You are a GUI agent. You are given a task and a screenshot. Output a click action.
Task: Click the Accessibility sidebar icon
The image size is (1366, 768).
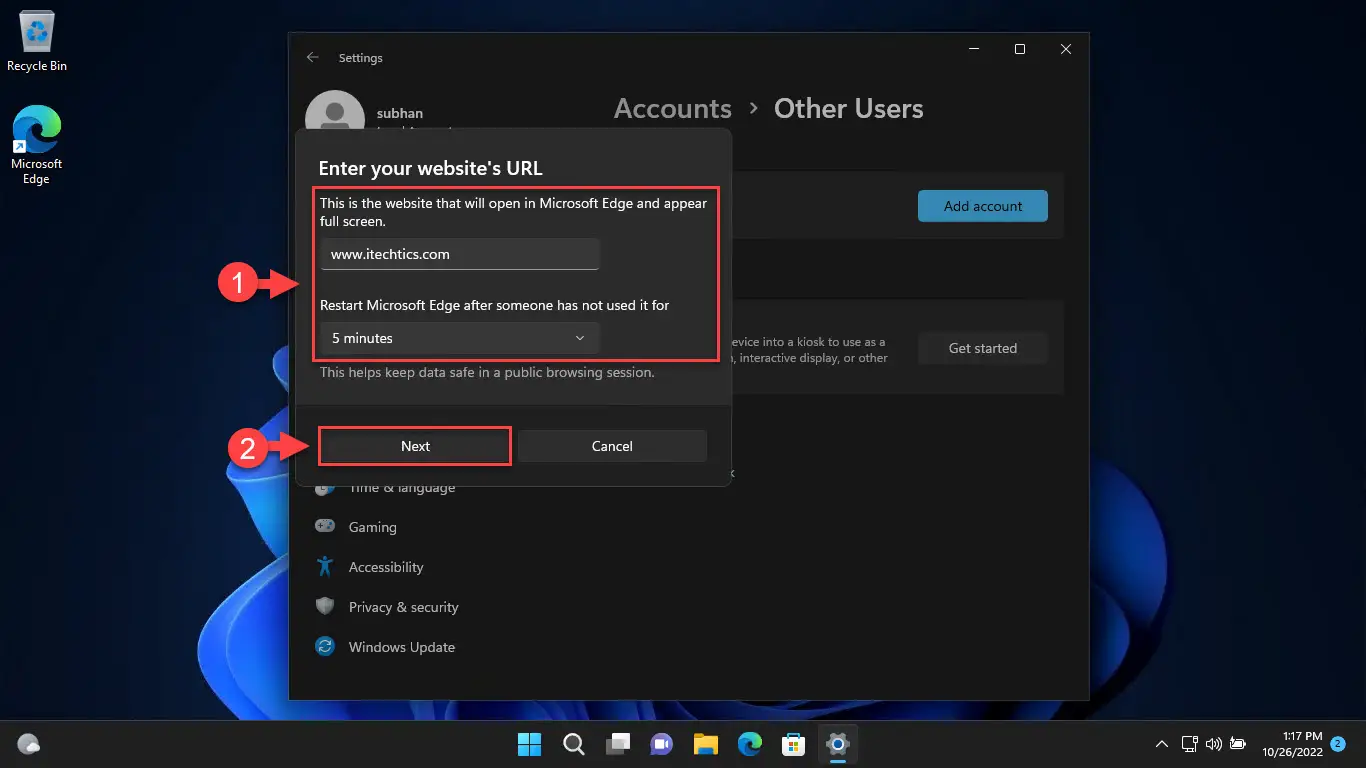tap(325, 566)
